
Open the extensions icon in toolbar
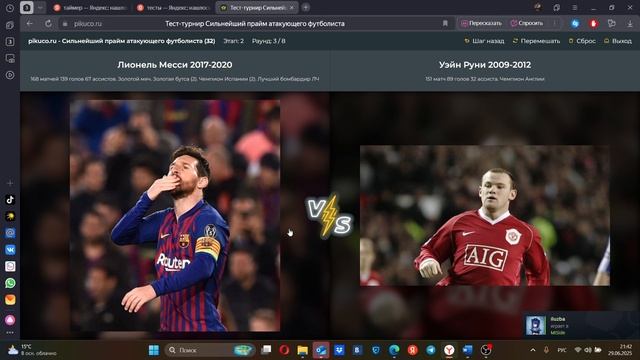[611, 24]
